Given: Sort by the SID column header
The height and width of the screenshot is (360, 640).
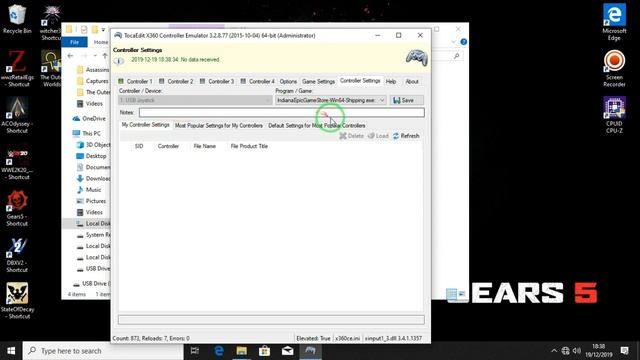Looking at the screenshot, I should 139,146.
